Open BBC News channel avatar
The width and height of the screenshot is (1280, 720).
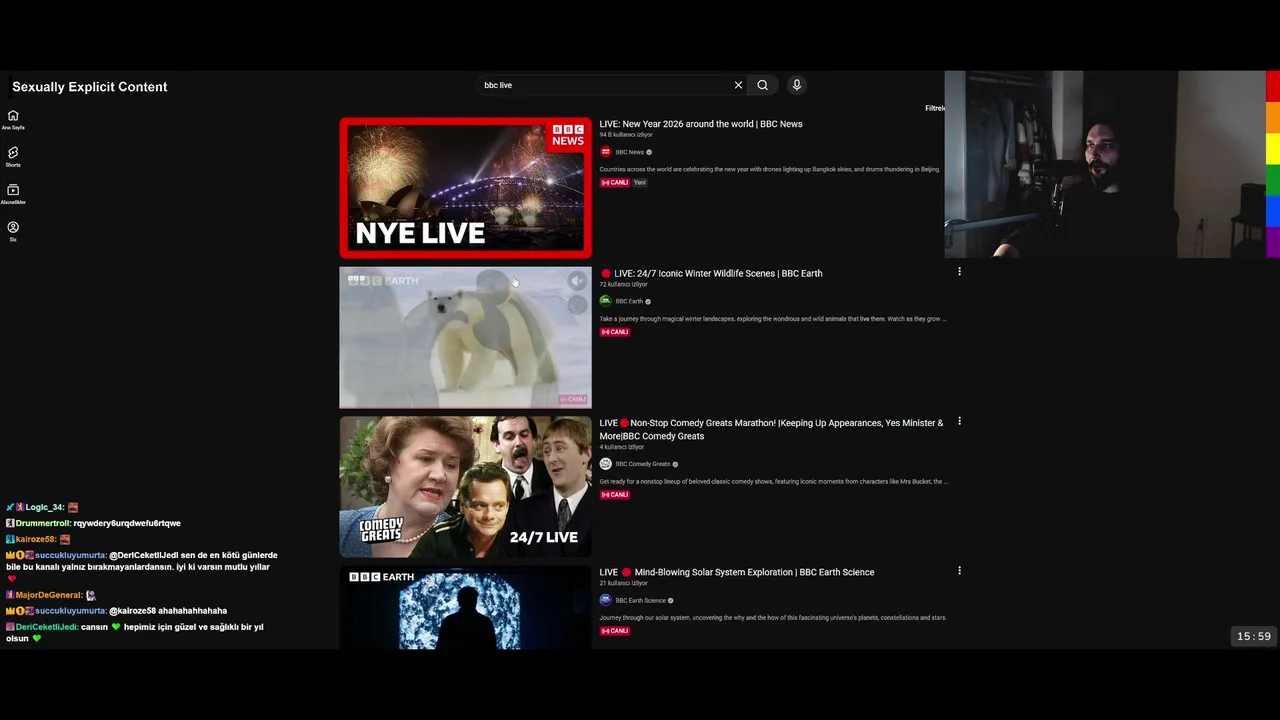(x=605, y=152)
